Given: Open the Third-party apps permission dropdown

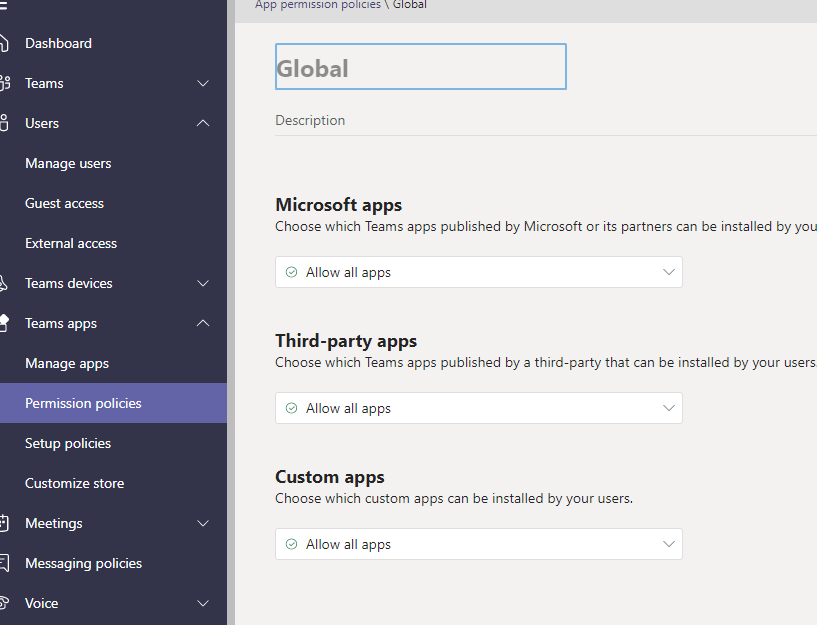Looking at the screenshot, I should pos(479,408).
